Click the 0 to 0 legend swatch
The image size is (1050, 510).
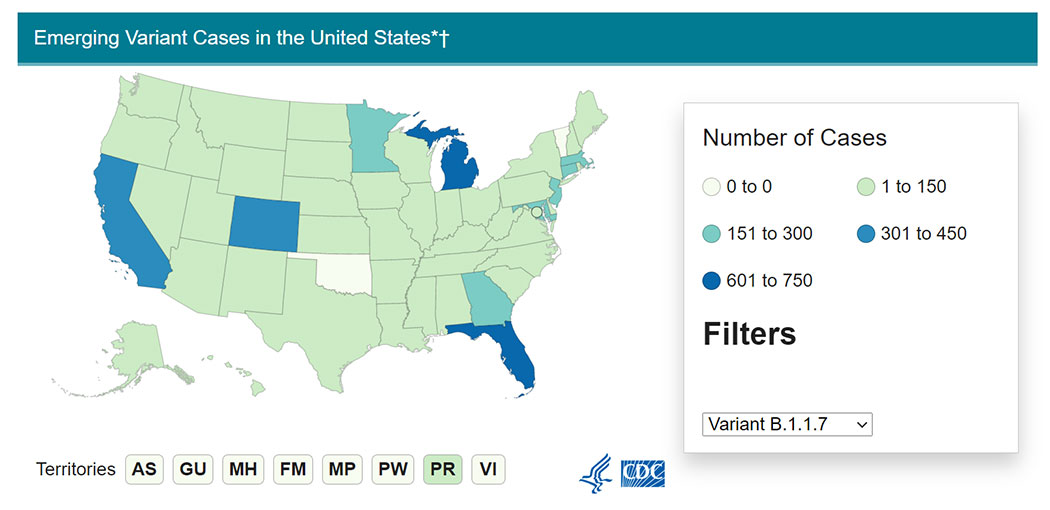712,187
